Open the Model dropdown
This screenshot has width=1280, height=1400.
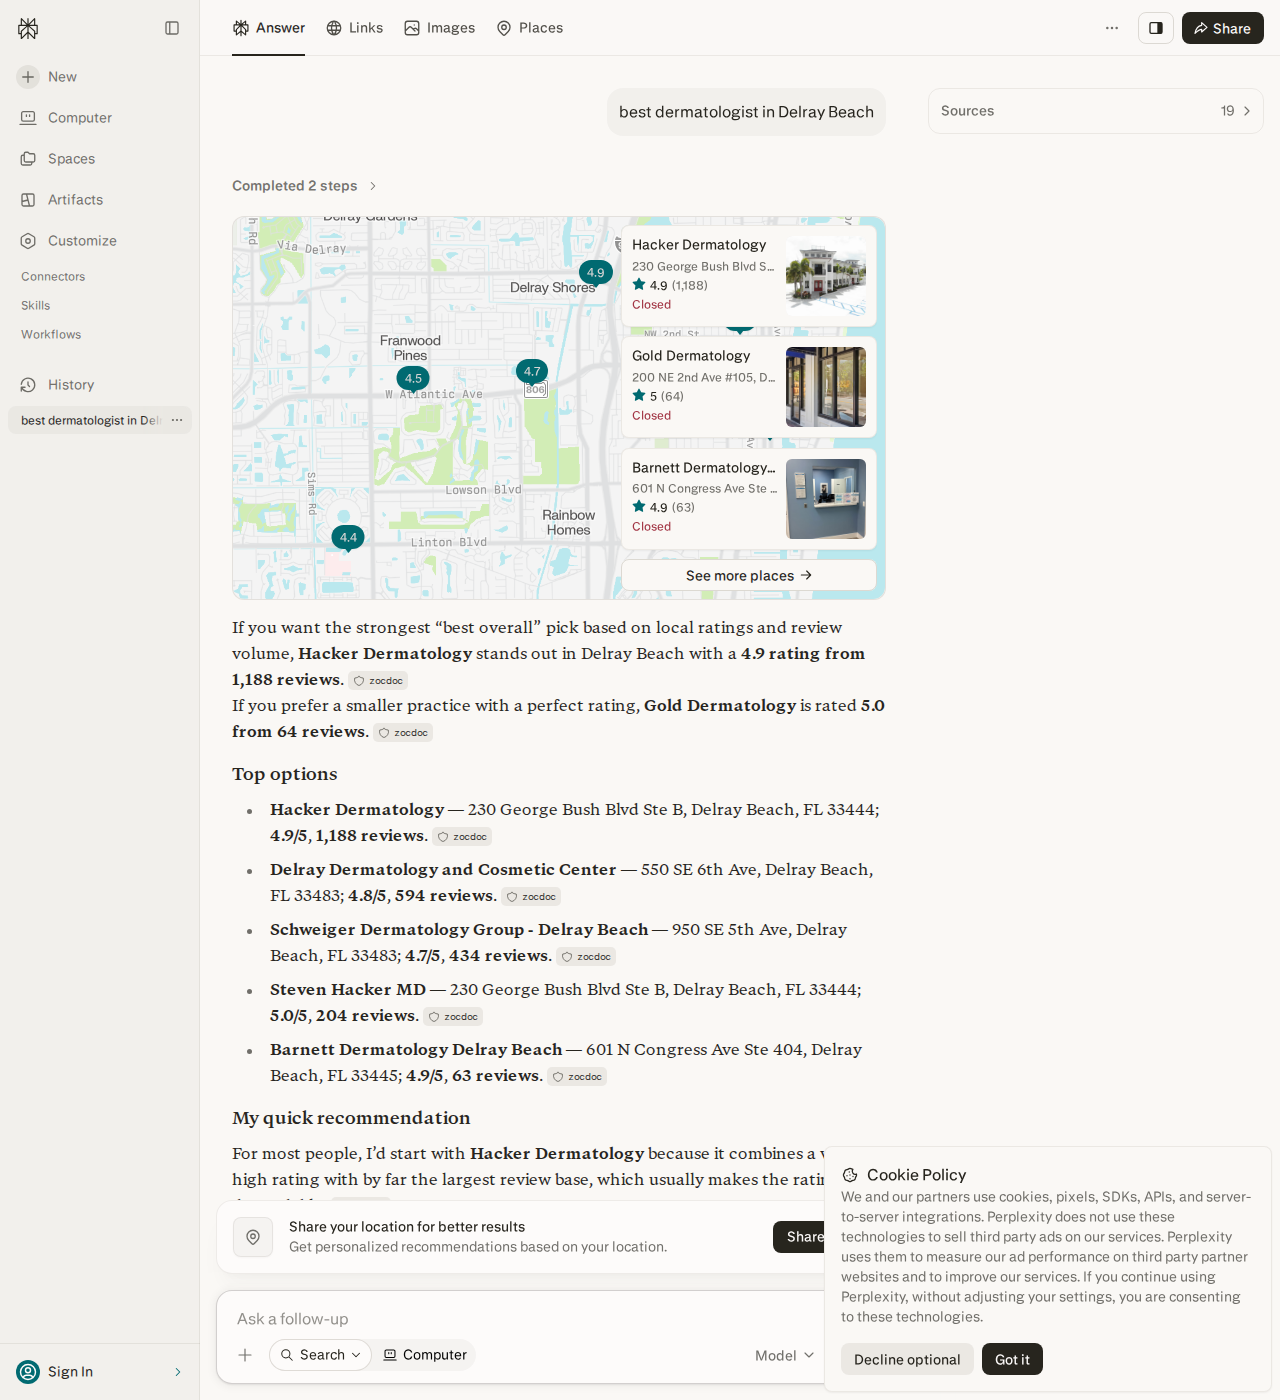(784, 1355)
